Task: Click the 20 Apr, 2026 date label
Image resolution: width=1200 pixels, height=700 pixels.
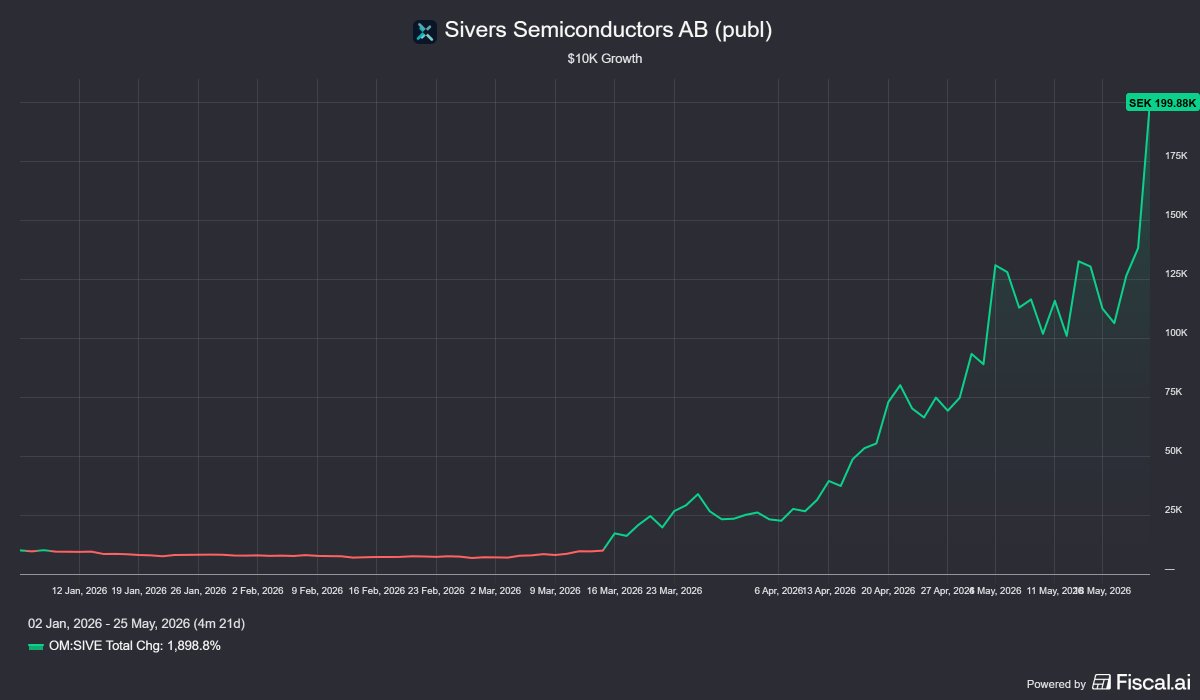Action: pyautogui.click(x=888, y=591)
